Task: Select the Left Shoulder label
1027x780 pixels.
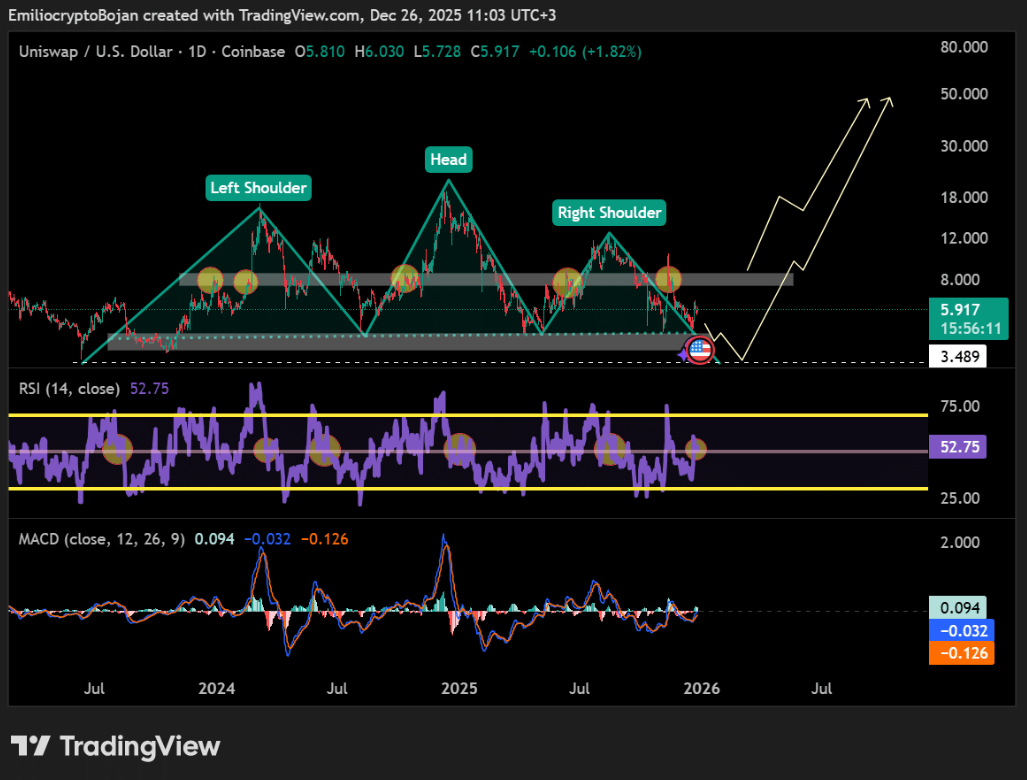Action: pos(259,187)
